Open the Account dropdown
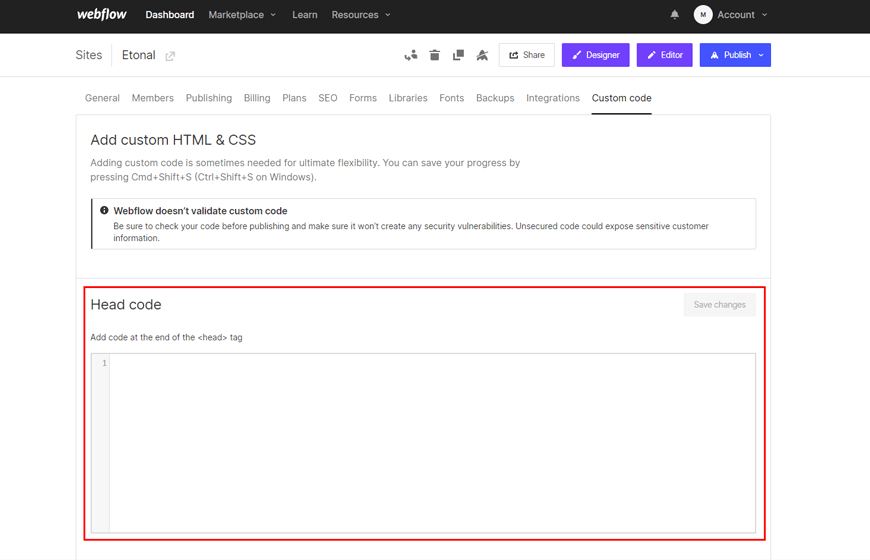This screenshot has width=870, height=560. 742,15
